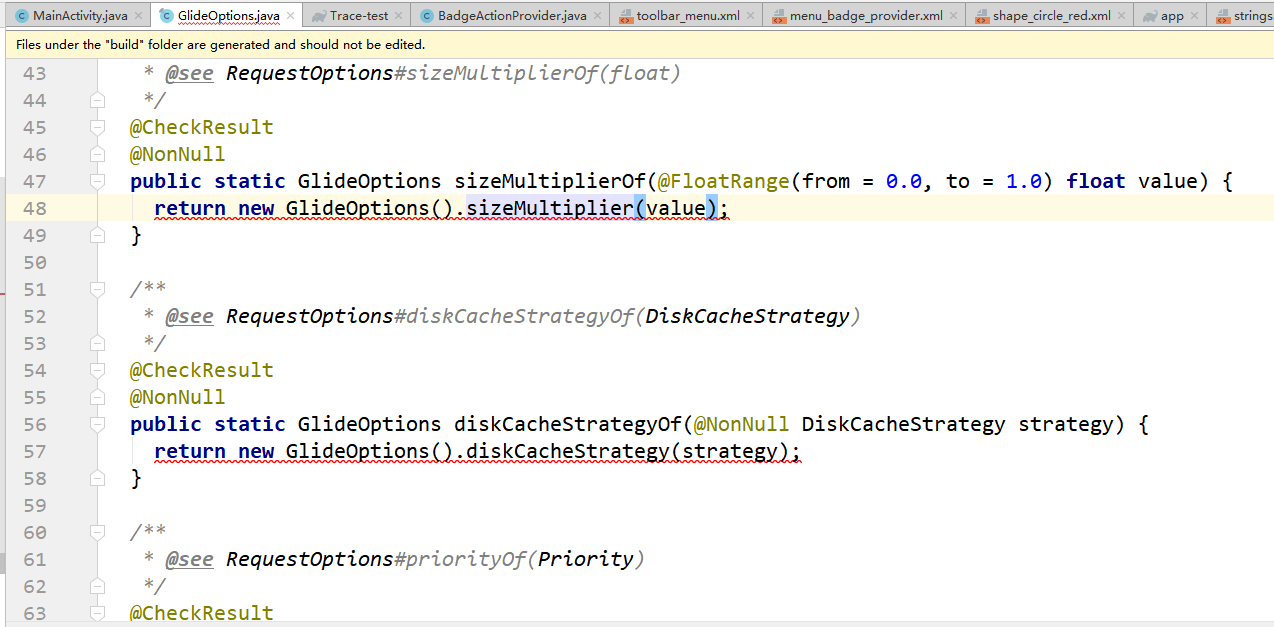This screenshot has width=1274, height=627.
Task: Close the MainActivity.java tab
Action: (140, 16)
